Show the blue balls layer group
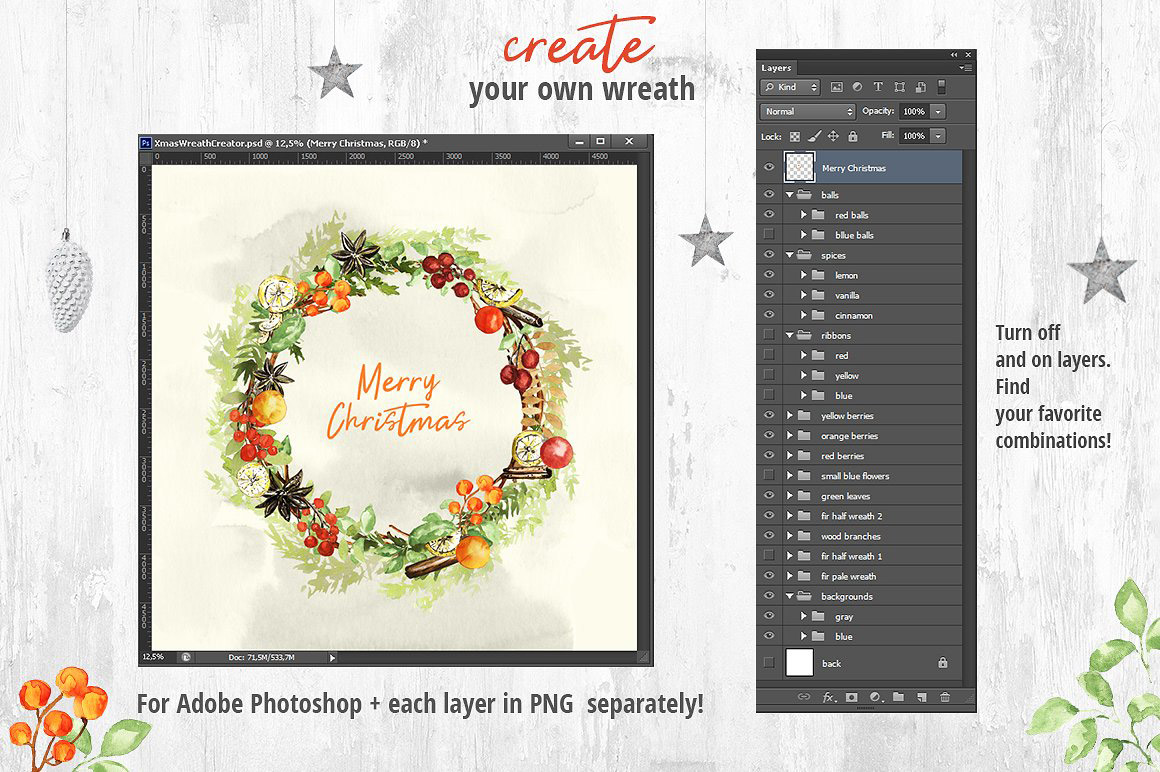This screenshot has height=772, width=1160. 769,235
